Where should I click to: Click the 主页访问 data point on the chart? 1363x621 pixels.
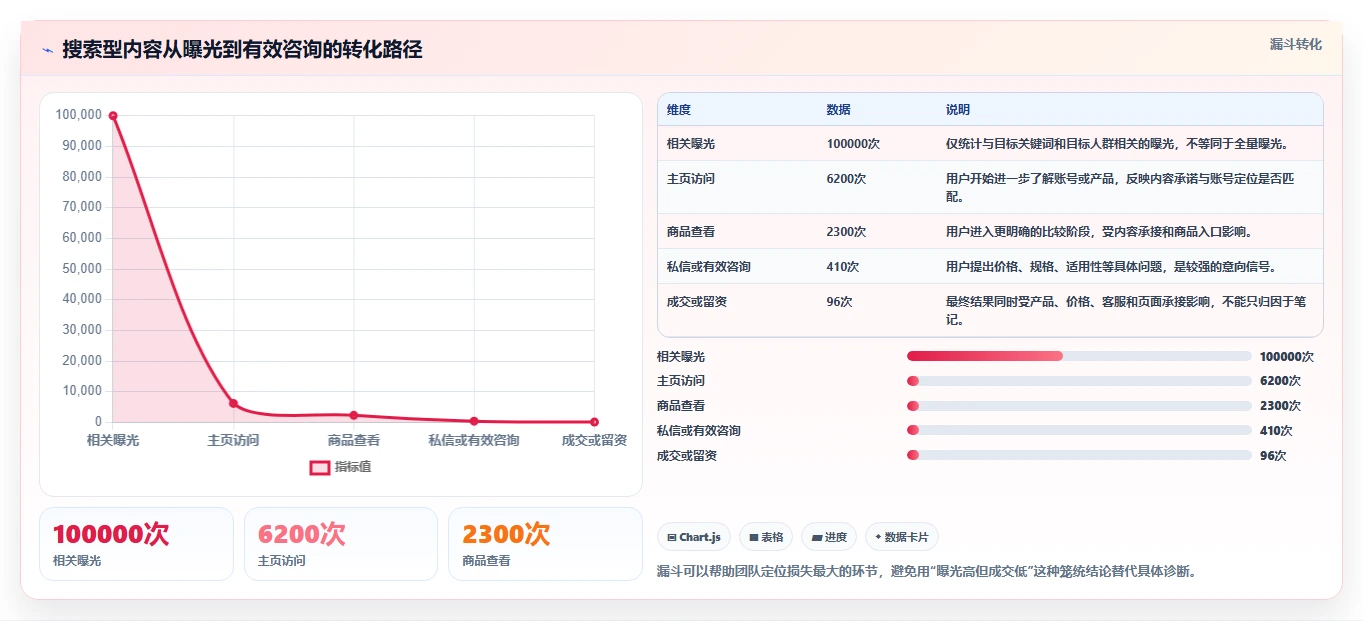coord(233,403)
